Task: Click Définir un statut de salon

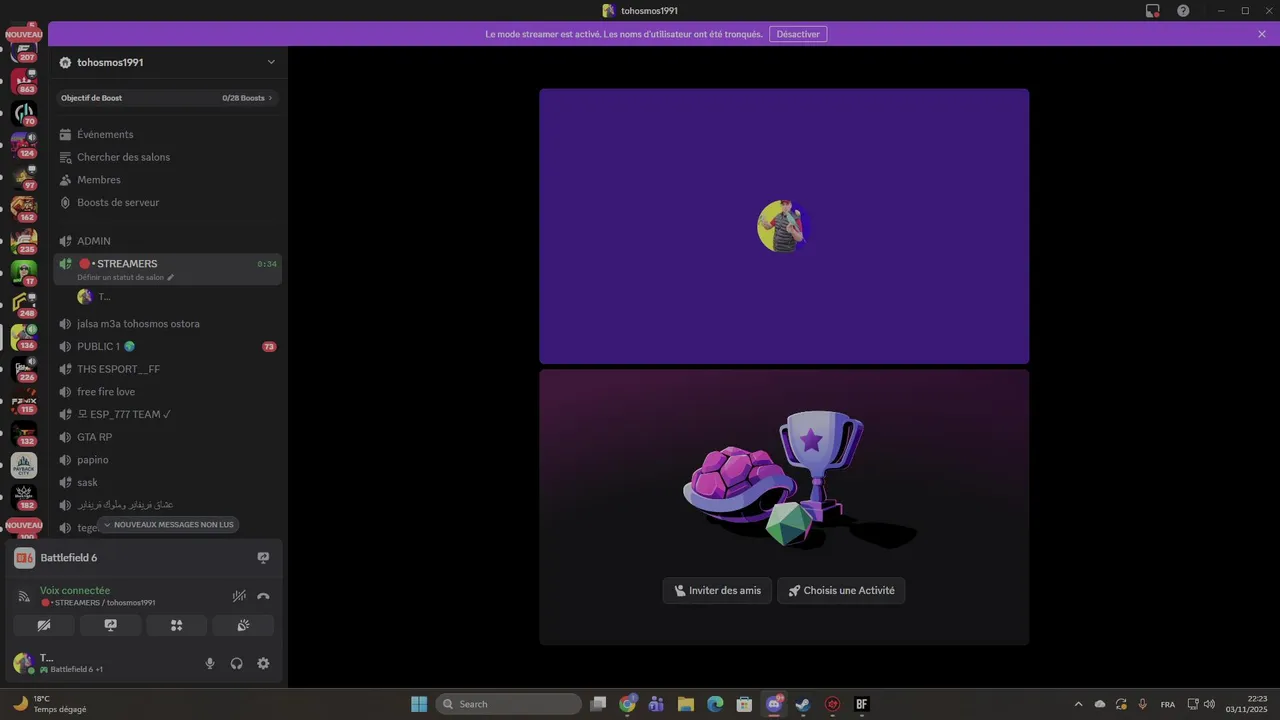Action: pos(125,277)
